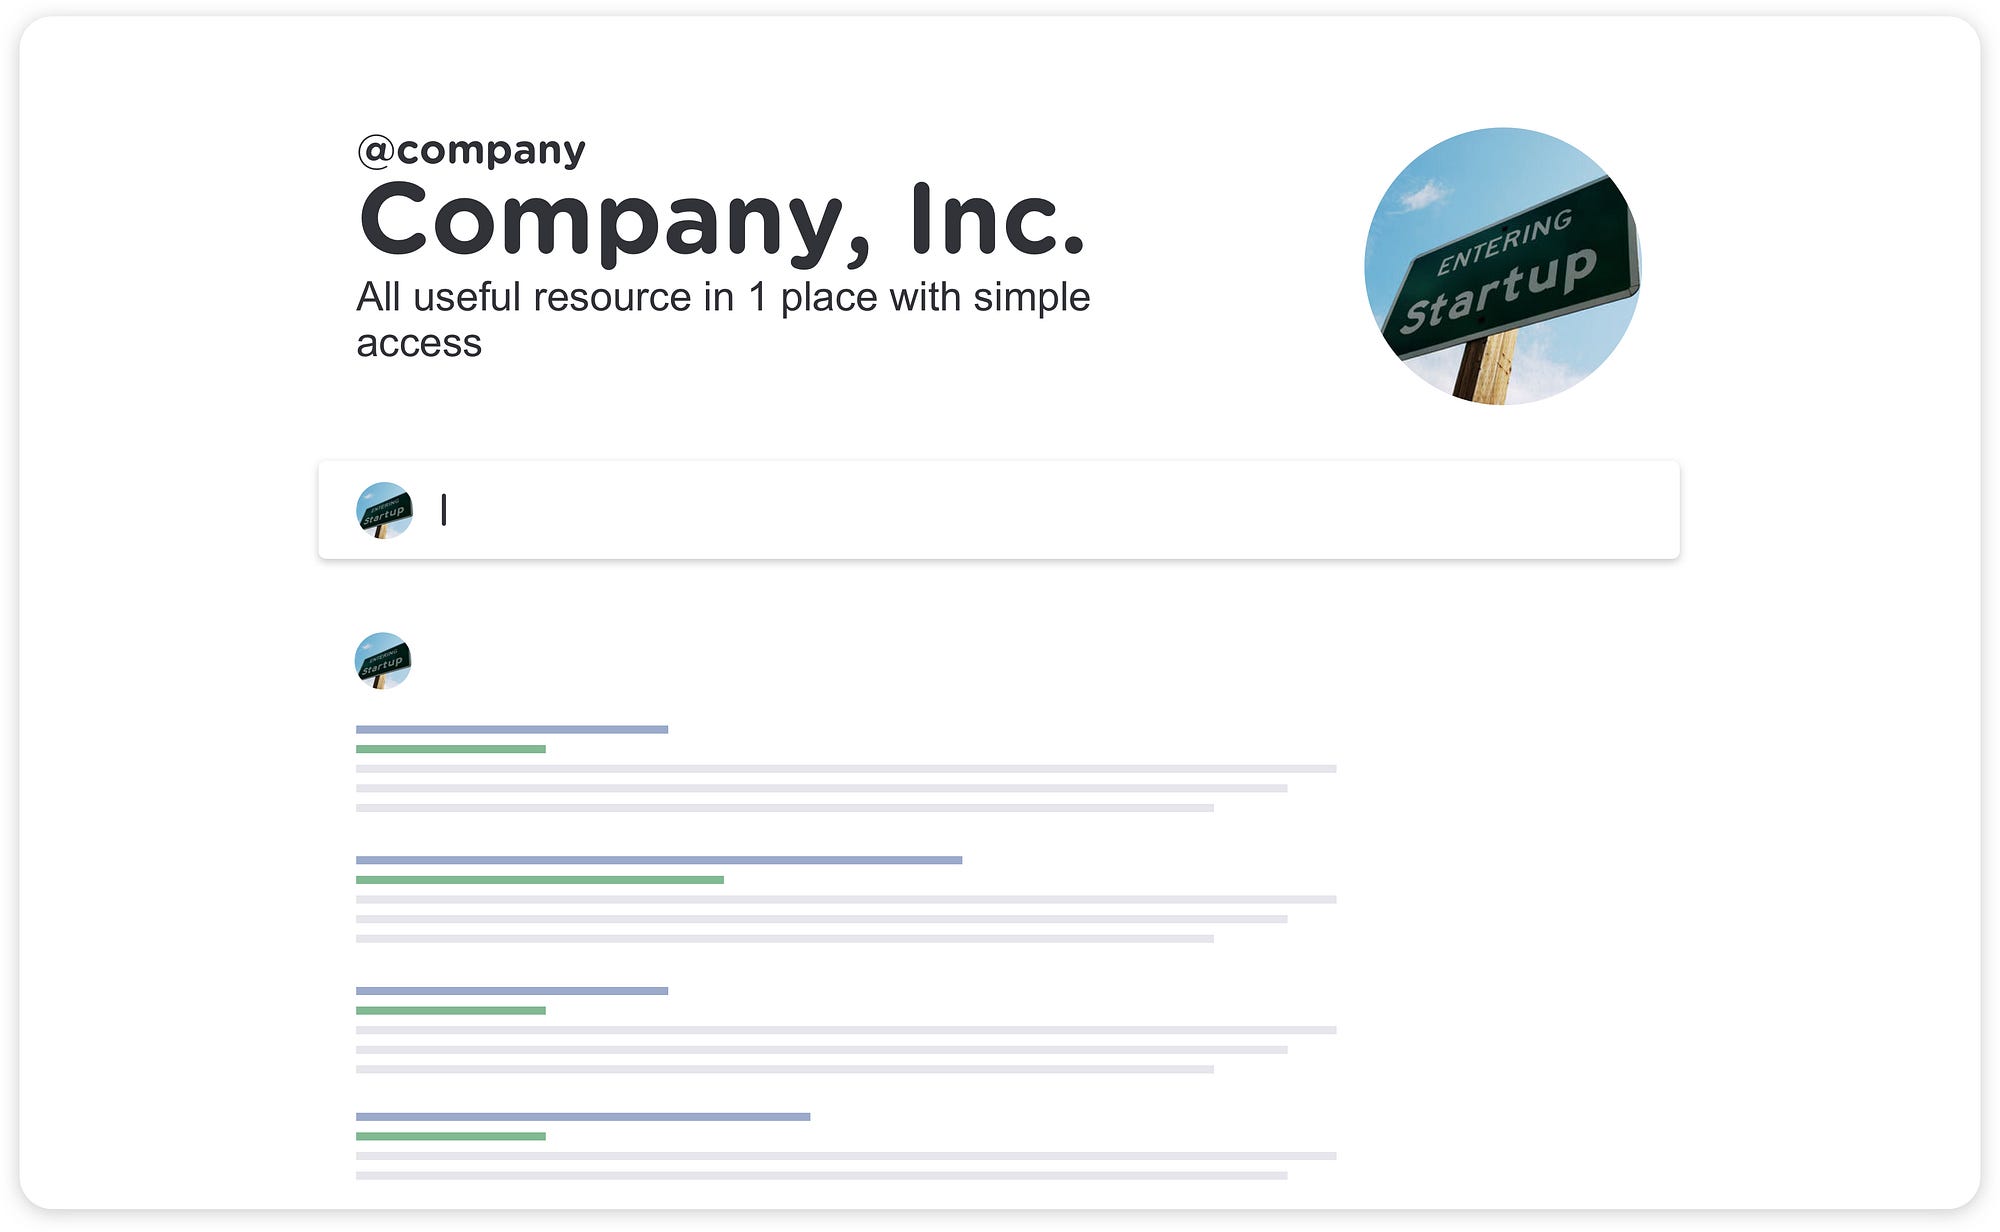
Task: Click the fourth result's green URL line
Action: pos(451,1137)
